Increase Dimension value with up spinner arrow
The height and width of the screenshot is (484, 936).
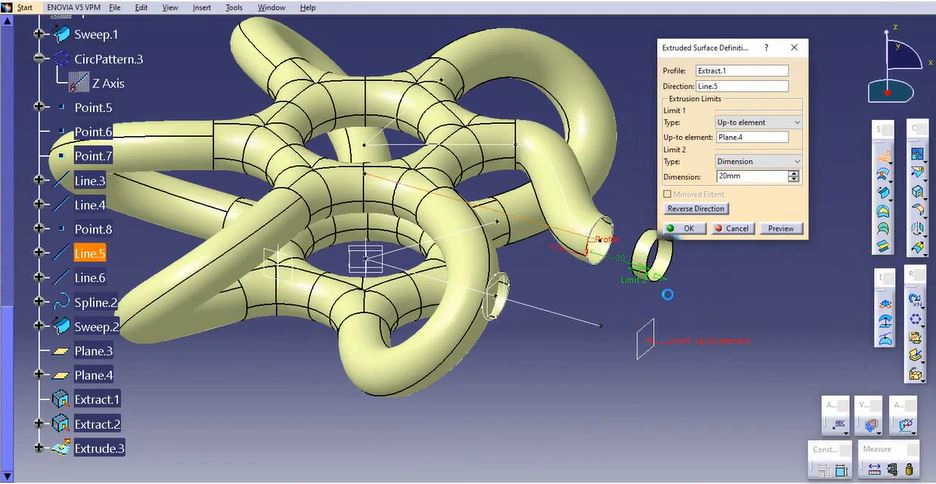[x=793, y=174]
